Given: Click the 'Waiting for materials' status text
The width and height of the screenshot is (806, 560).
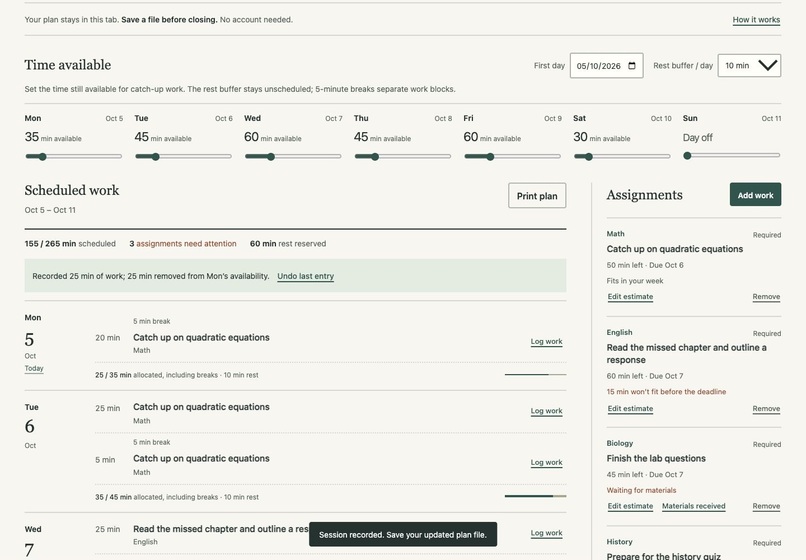Looking at the screenshot, I should tap(641, 491).
